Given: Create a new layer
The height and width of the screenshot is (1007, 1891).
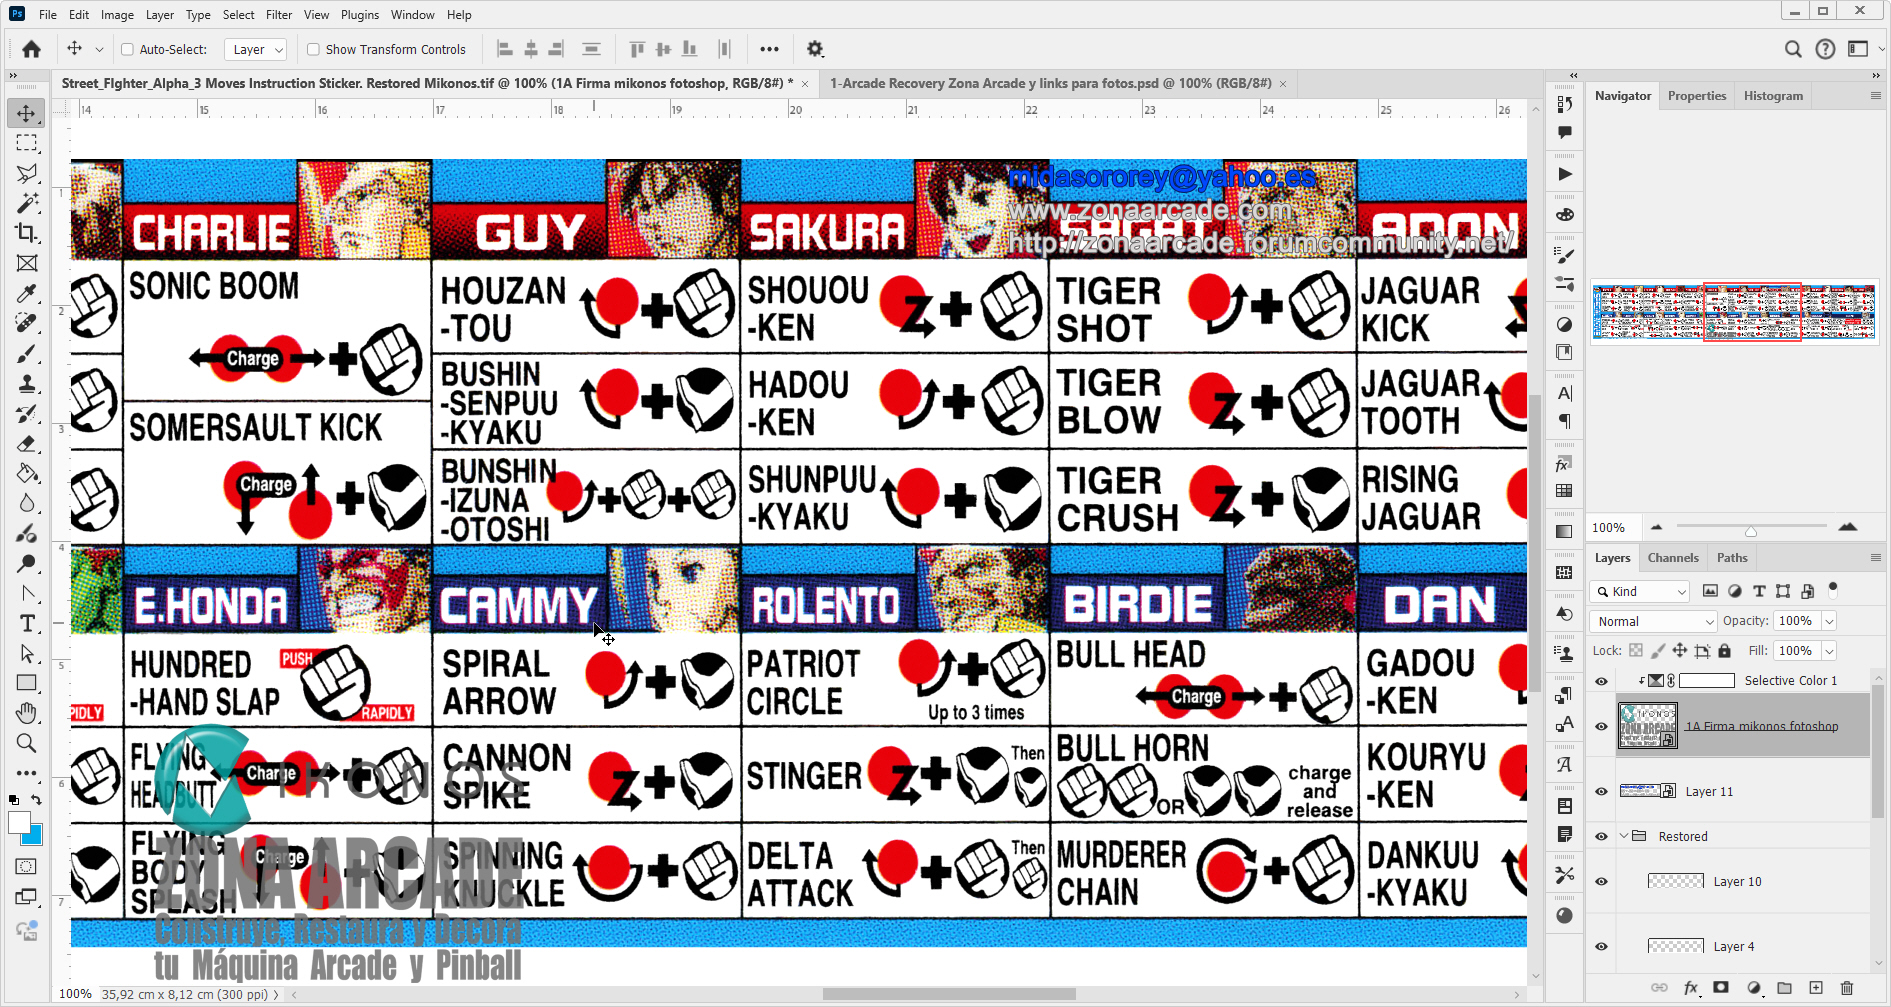Looking at the screenshot, I should [1816, 988].
